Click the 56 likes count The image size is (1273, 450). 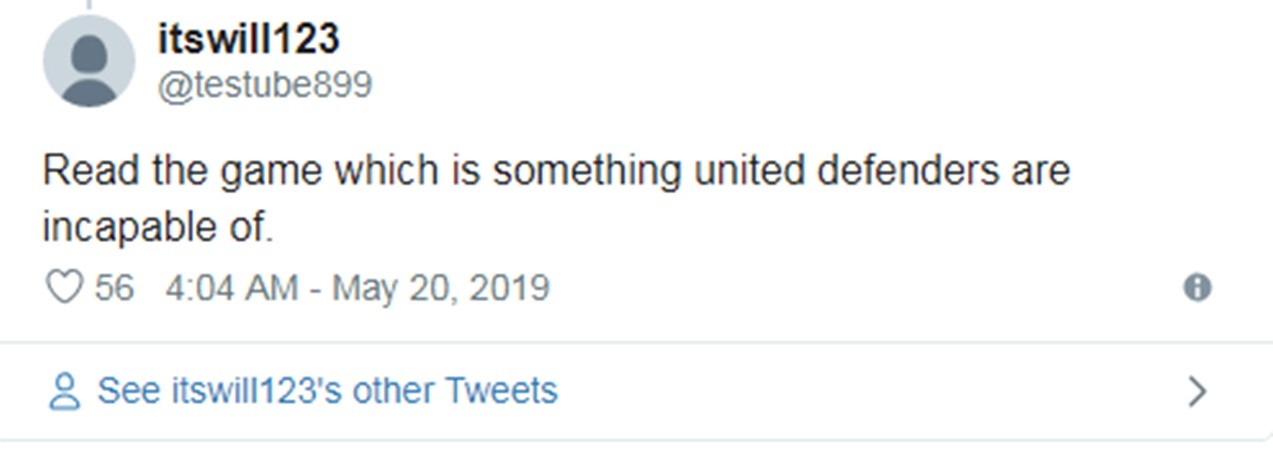pos(114,288)
